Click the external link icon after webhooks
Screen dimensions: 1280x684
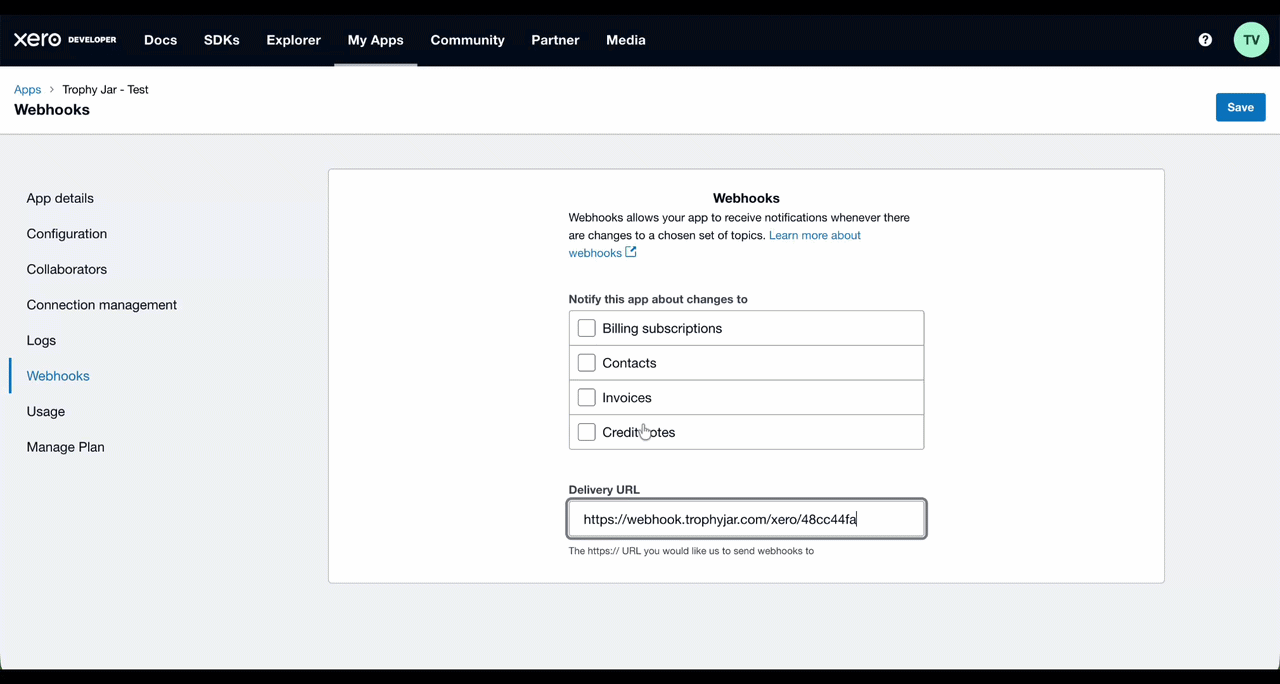click(631, 252)
